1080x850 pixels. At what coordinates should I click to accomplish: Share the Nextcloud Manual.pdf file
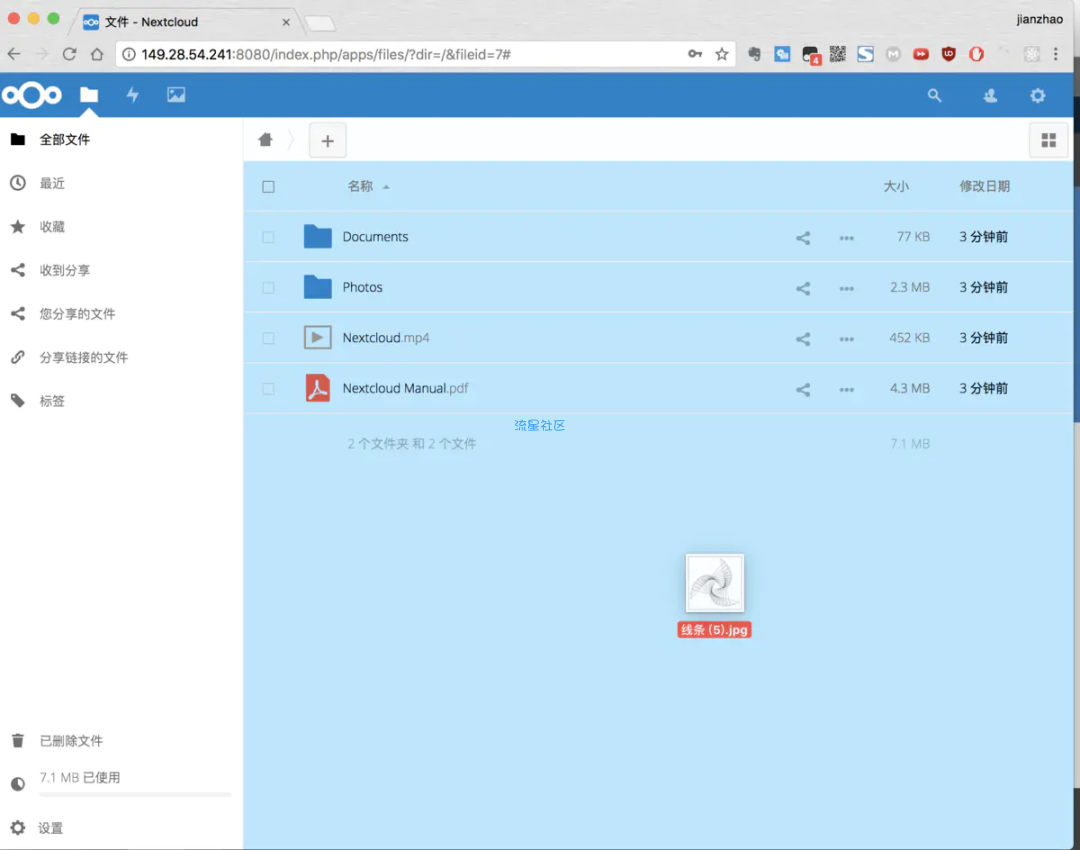(x=803, y=390)
